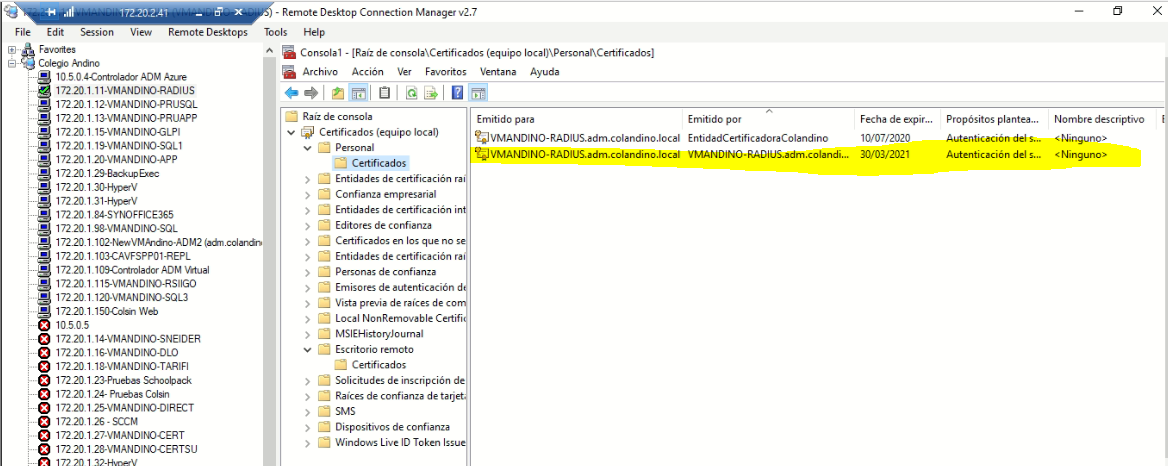The width and height of the screenshot is (1168, 466).
Task: Open the Acción menu
Action: coord(367,72)
